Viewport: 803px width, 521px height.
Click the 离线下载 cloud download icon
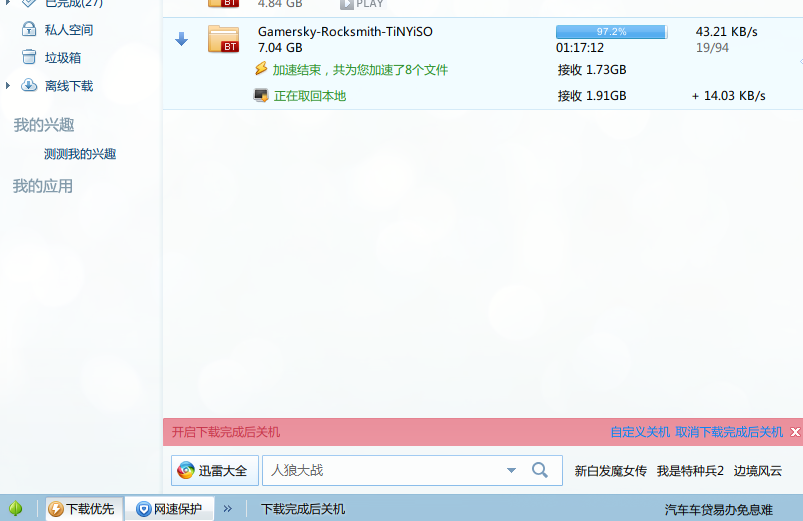pyautogui.click(x=29, y=85)
